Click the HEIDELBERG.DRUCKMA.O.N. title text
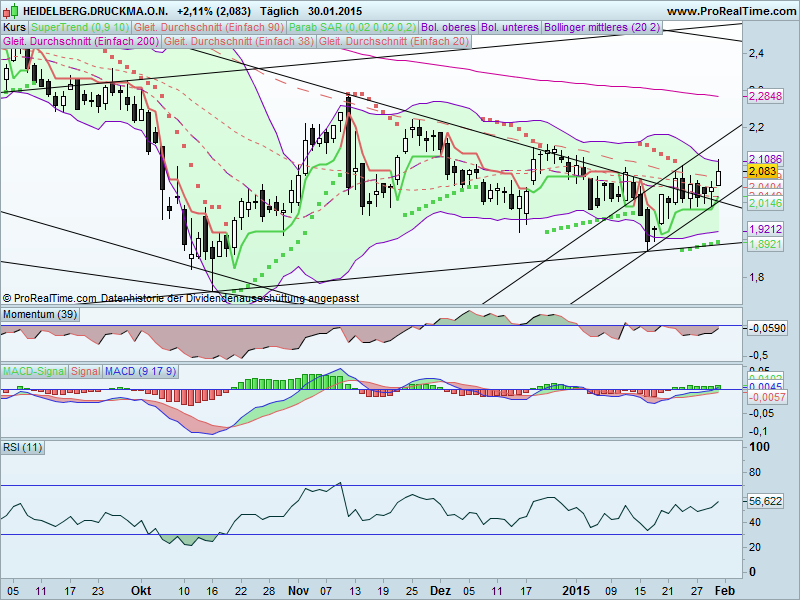Image resolution: width=800 pixels, height=600 pixels. [95, 11]
